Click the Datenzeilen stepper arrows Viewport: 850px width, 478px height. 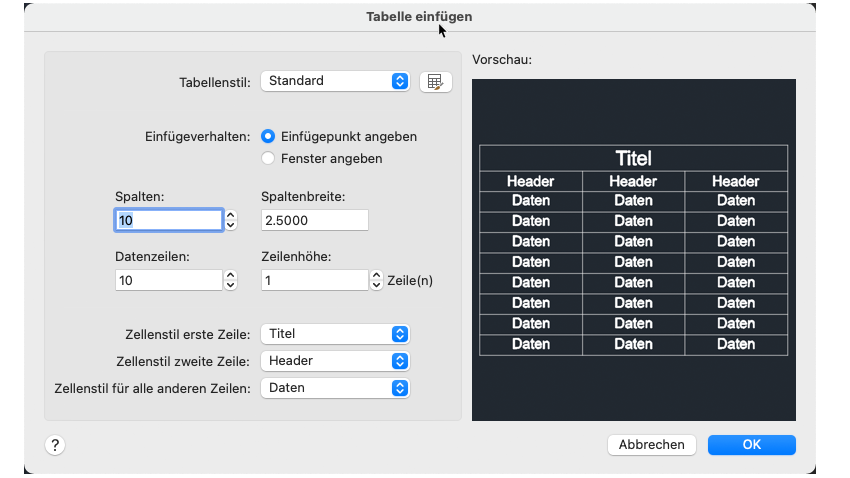(231, 281)
